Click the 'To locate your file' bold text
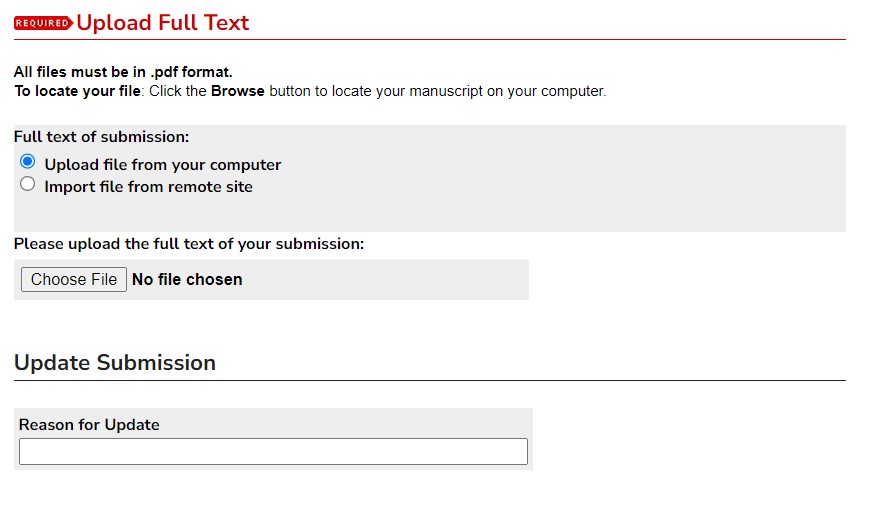This screenshot has width=875, height=511. tap(77, 91)
